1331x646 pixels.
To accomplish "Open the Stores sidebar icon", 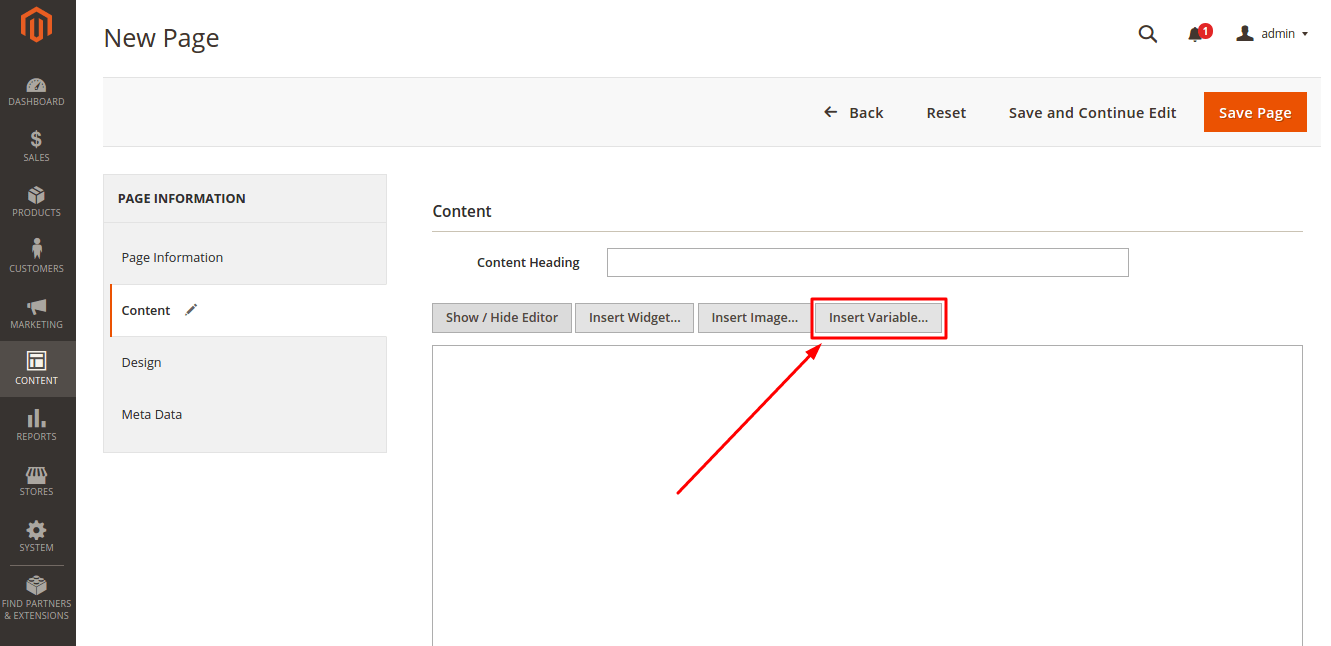I will coord(37,475).
